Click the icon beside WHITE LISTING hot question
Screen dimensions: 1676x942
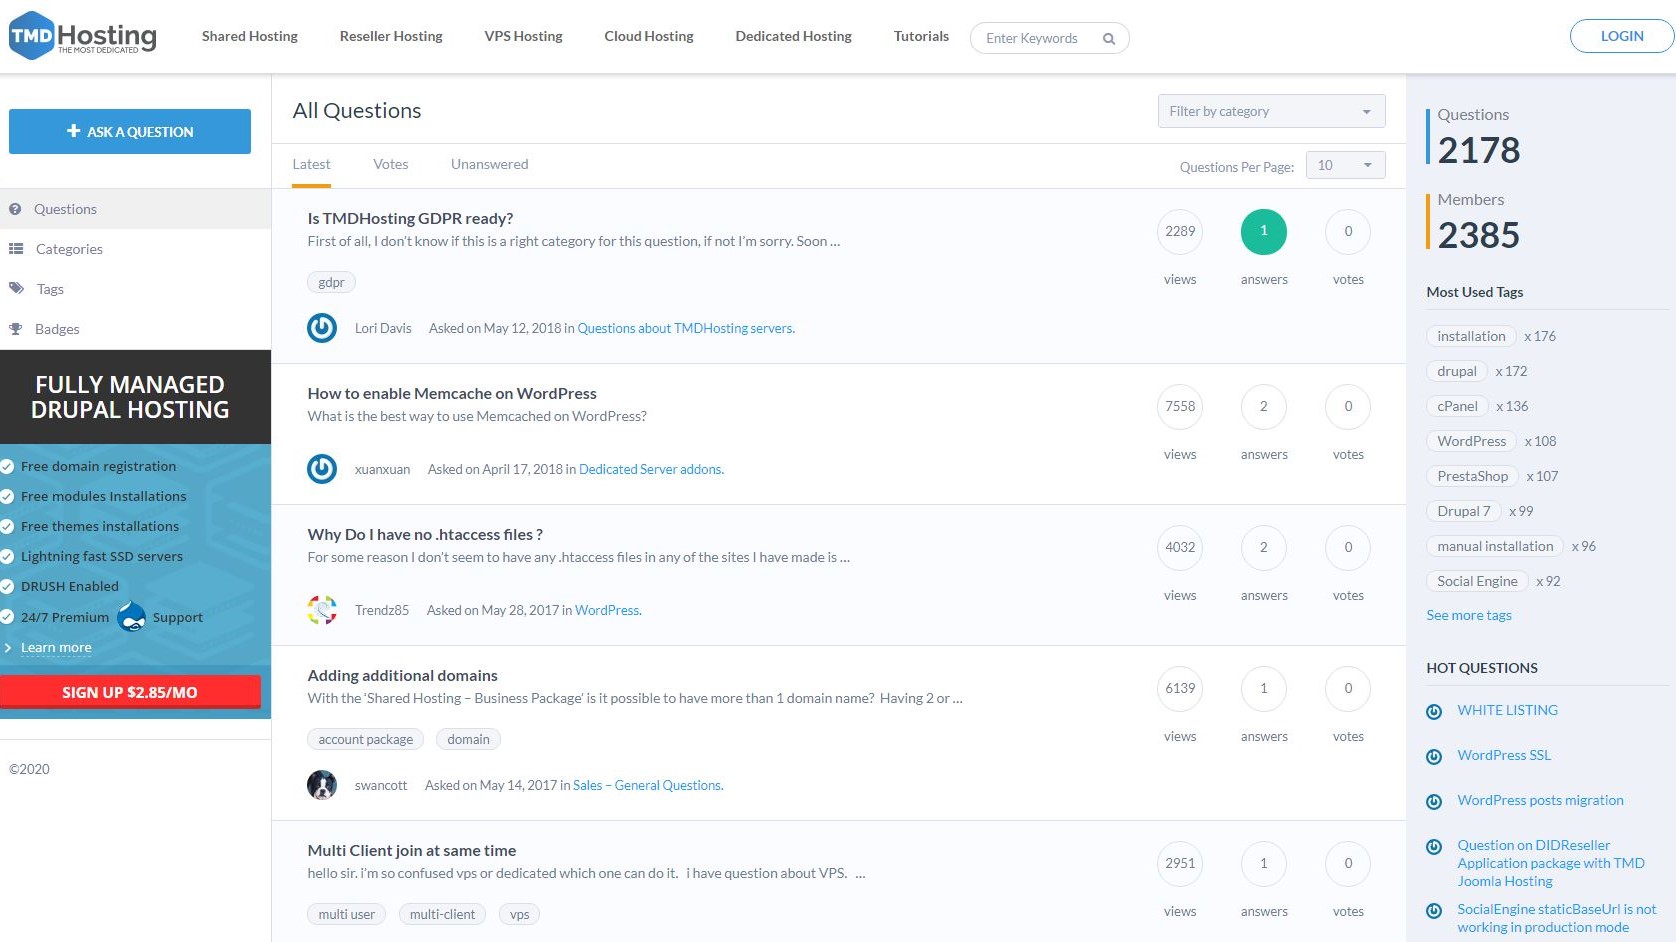[x=1434, y=711]
